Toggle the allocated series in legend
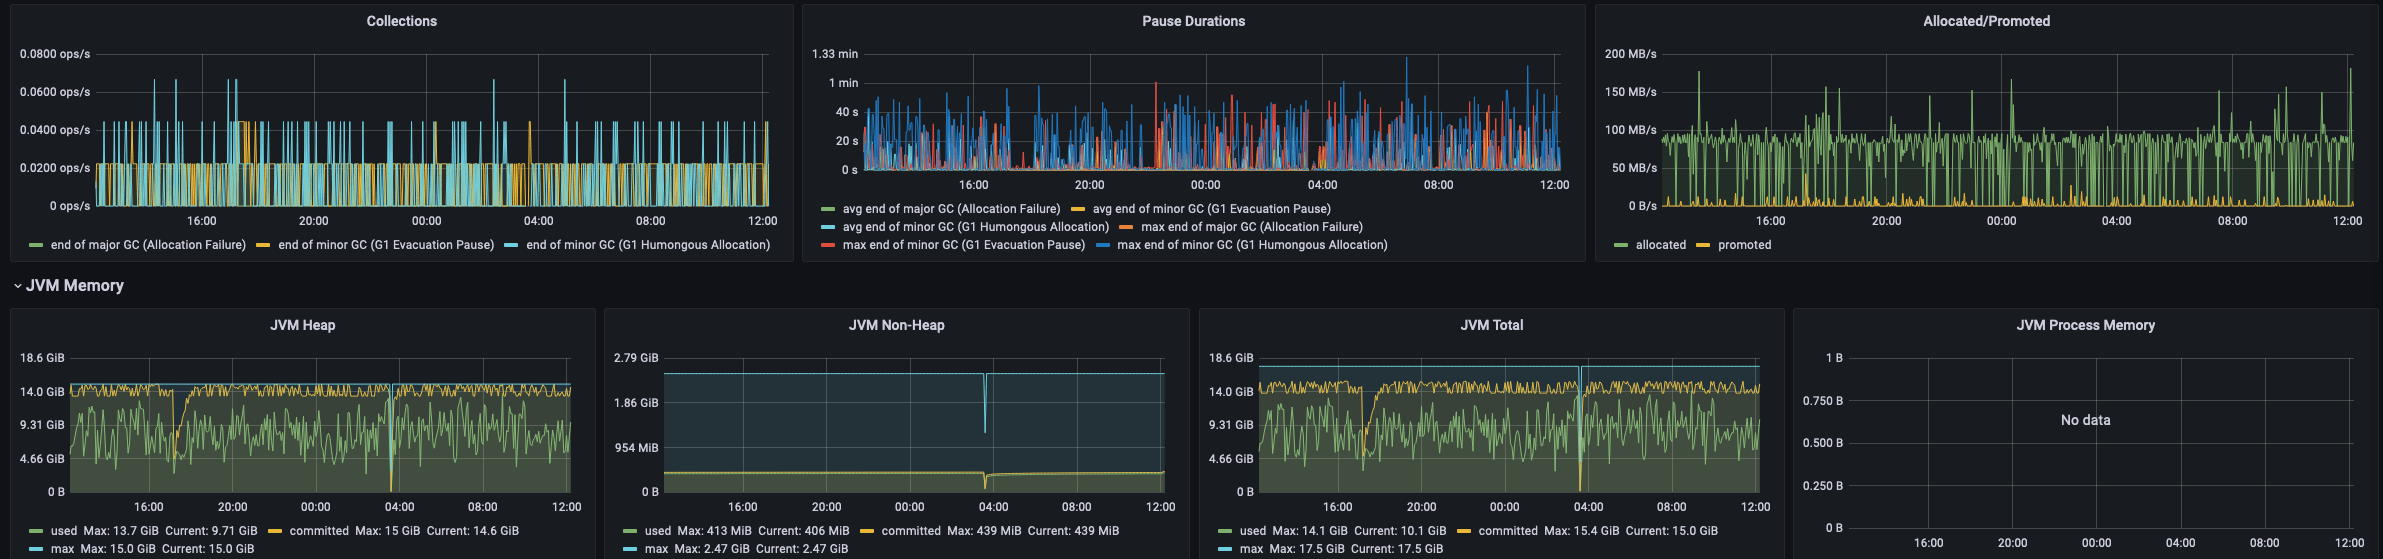2383x559 pixels. (1661, 245)
